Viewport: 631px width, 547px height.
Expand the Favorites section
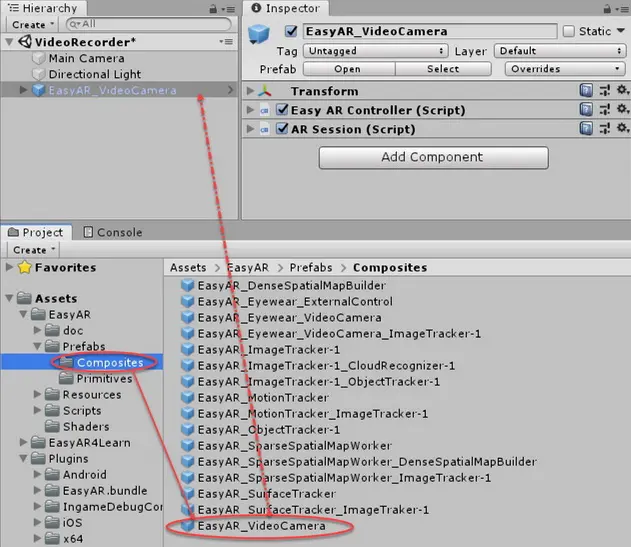point(9,267)
